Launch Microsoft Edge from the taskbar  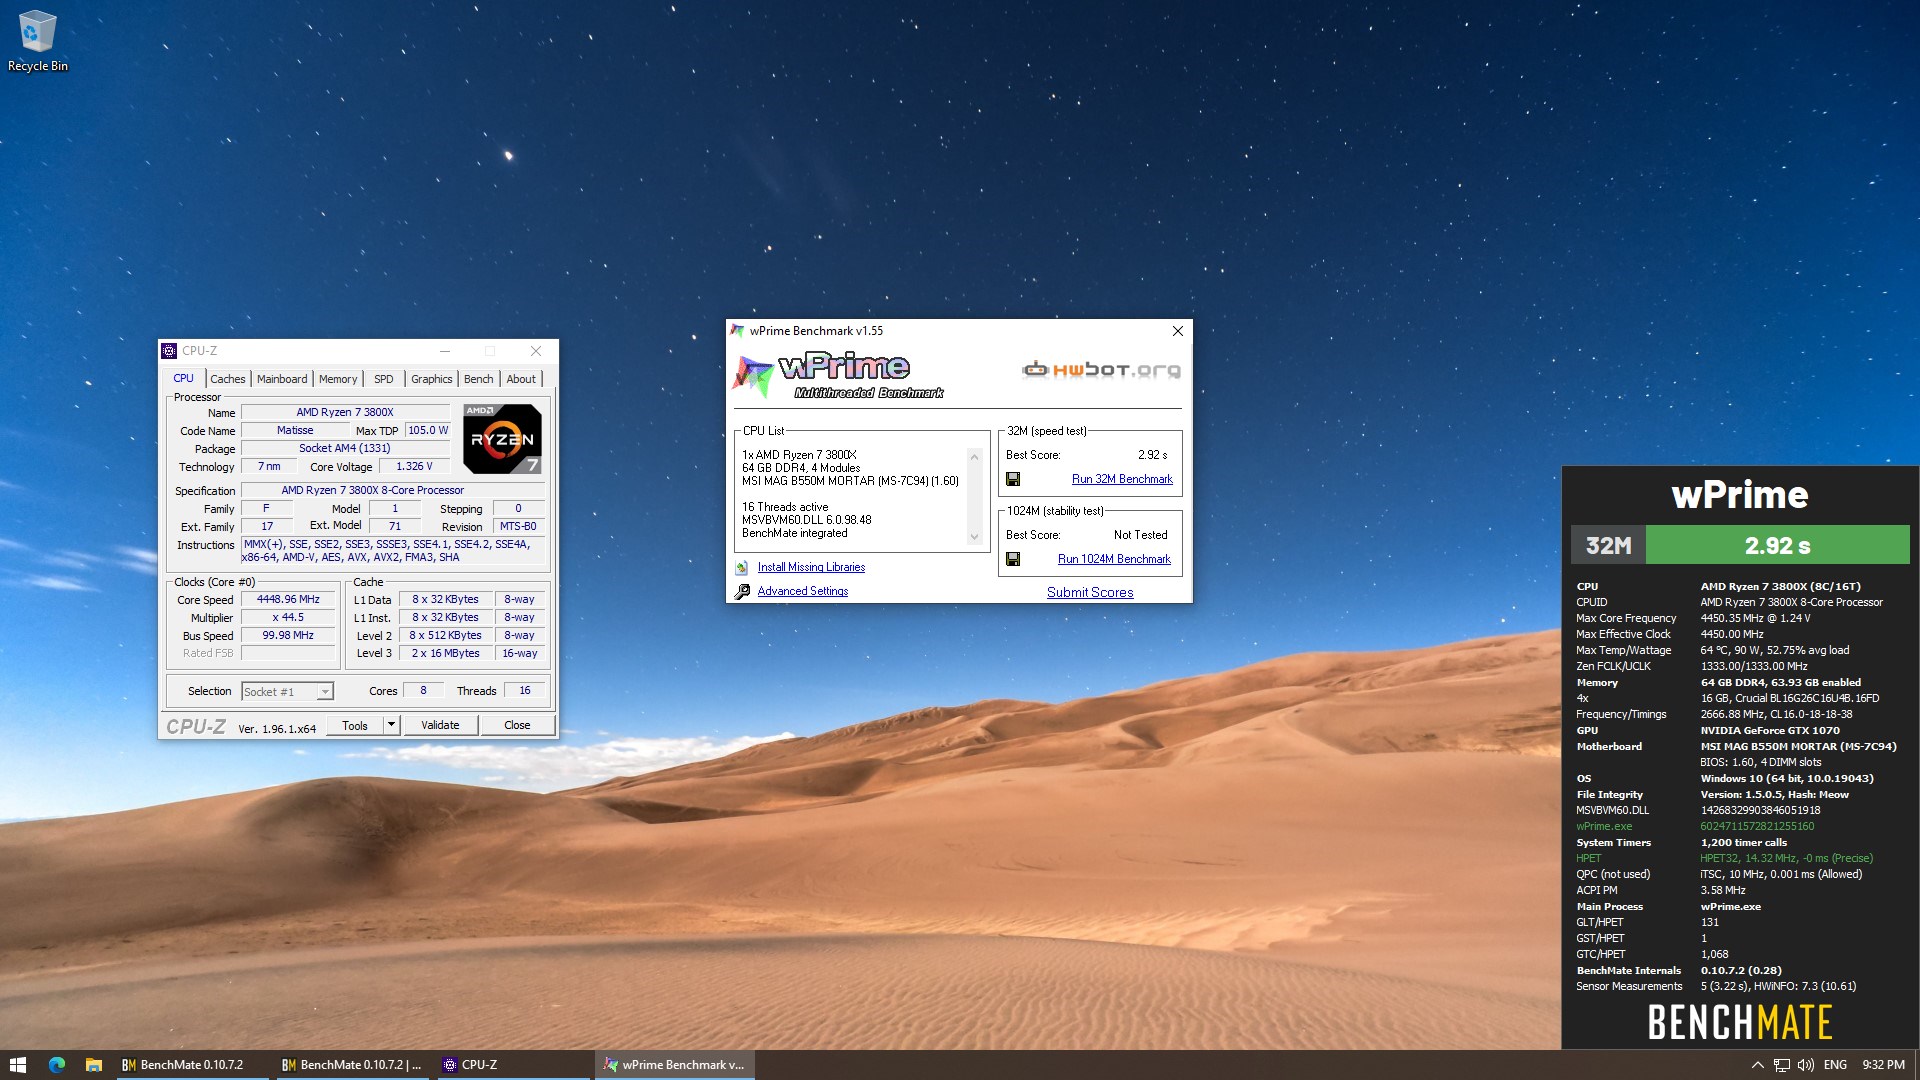[56, 1065]
